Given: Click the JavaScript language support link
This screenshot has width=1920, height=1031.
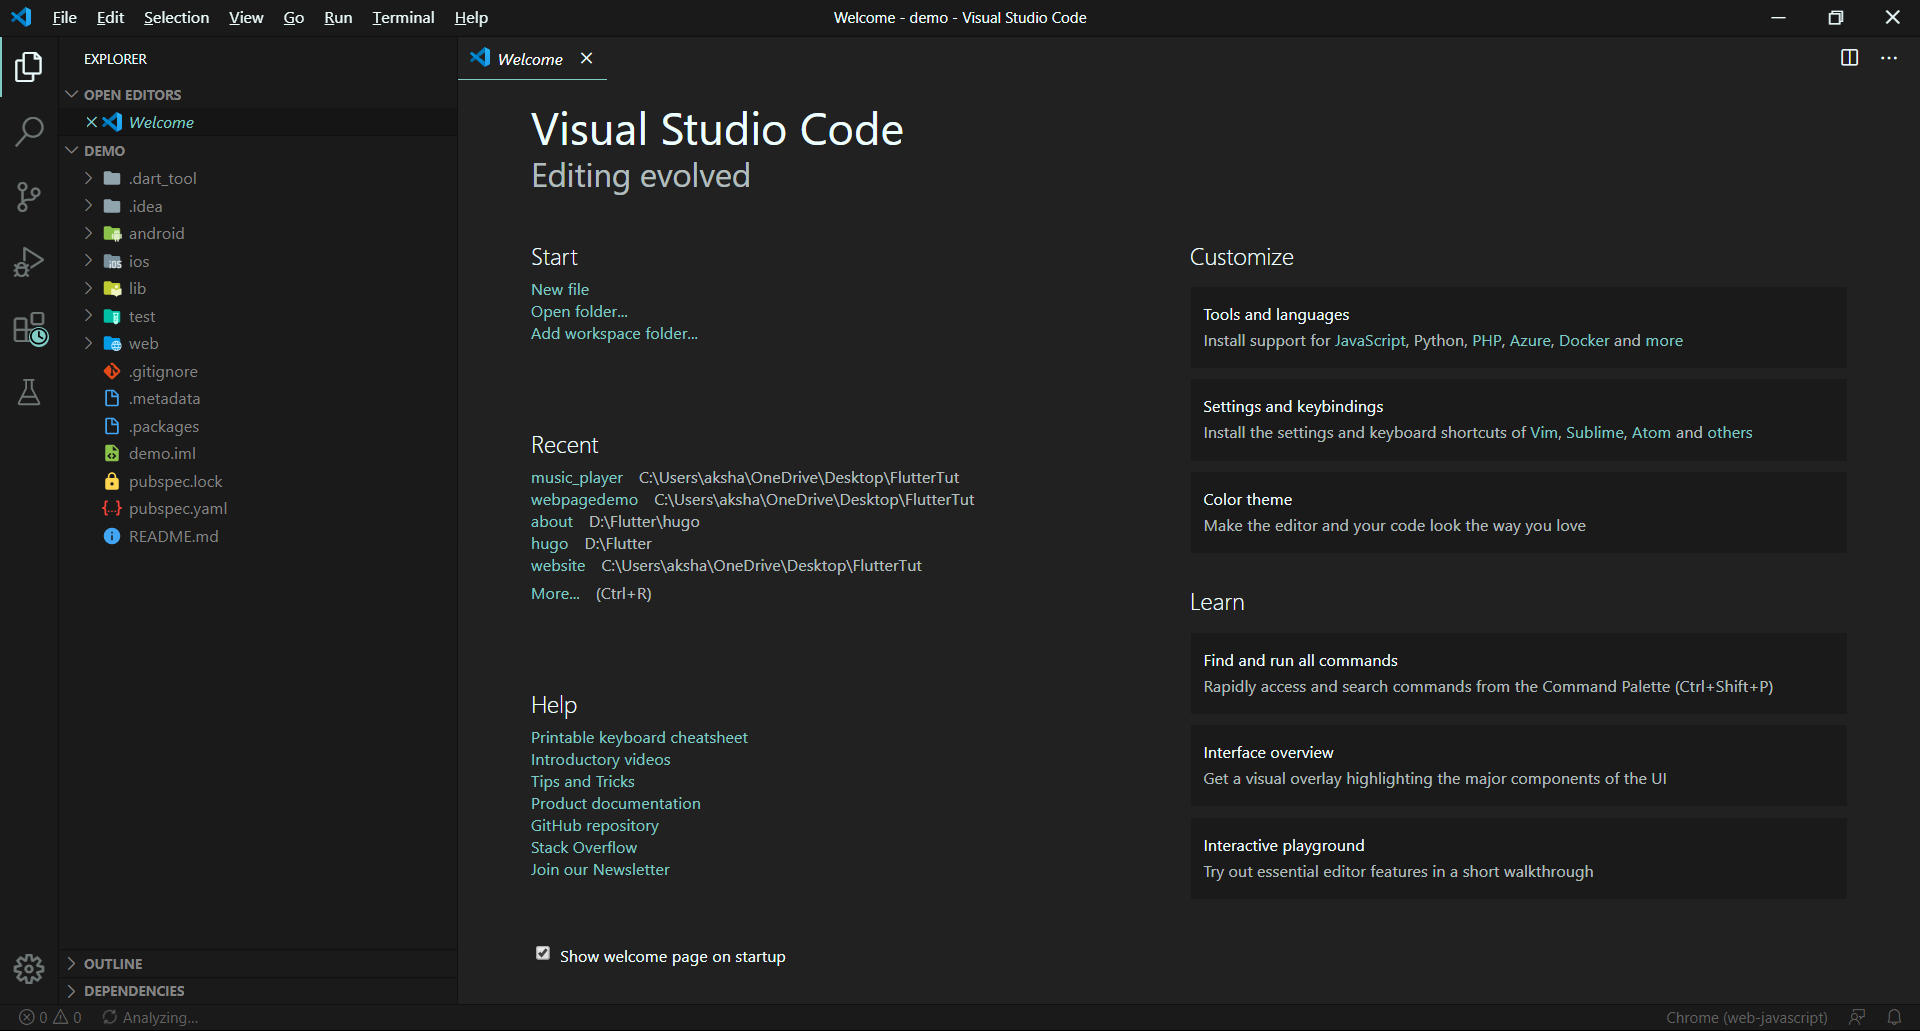Looking at the screenshot, I should (1370, 340).
